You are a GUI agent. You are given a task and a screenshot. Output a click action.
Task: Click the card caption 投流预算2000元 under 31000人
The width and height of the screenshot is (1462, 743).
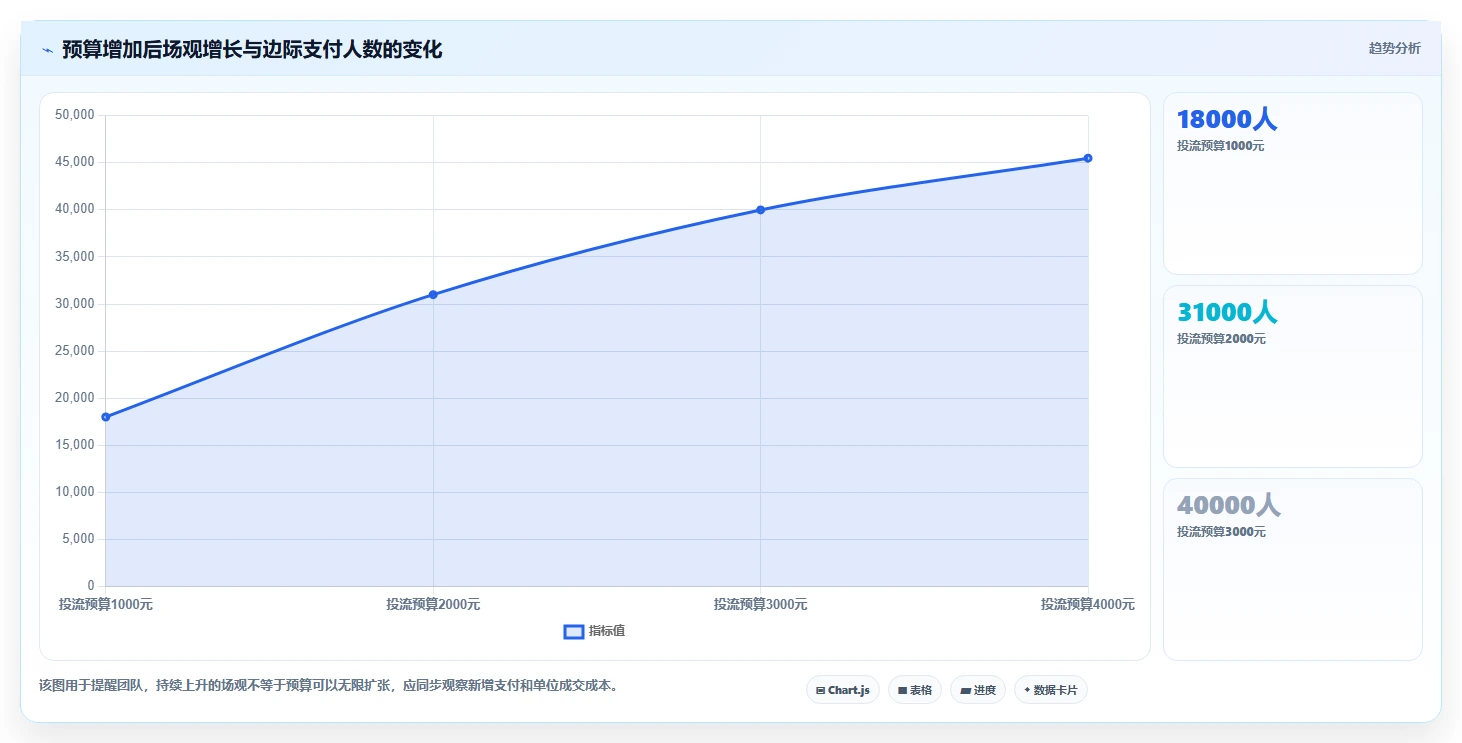click(1221, 339)
